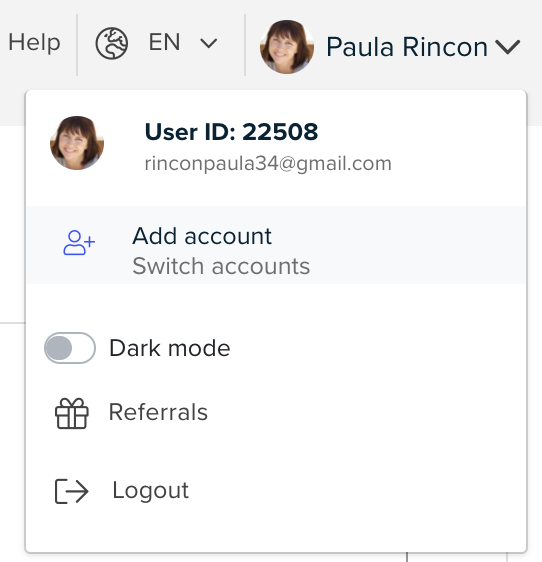Click the rinconpaula34@gmail.com email text
The image size is (542, 562).
point(268,164)
